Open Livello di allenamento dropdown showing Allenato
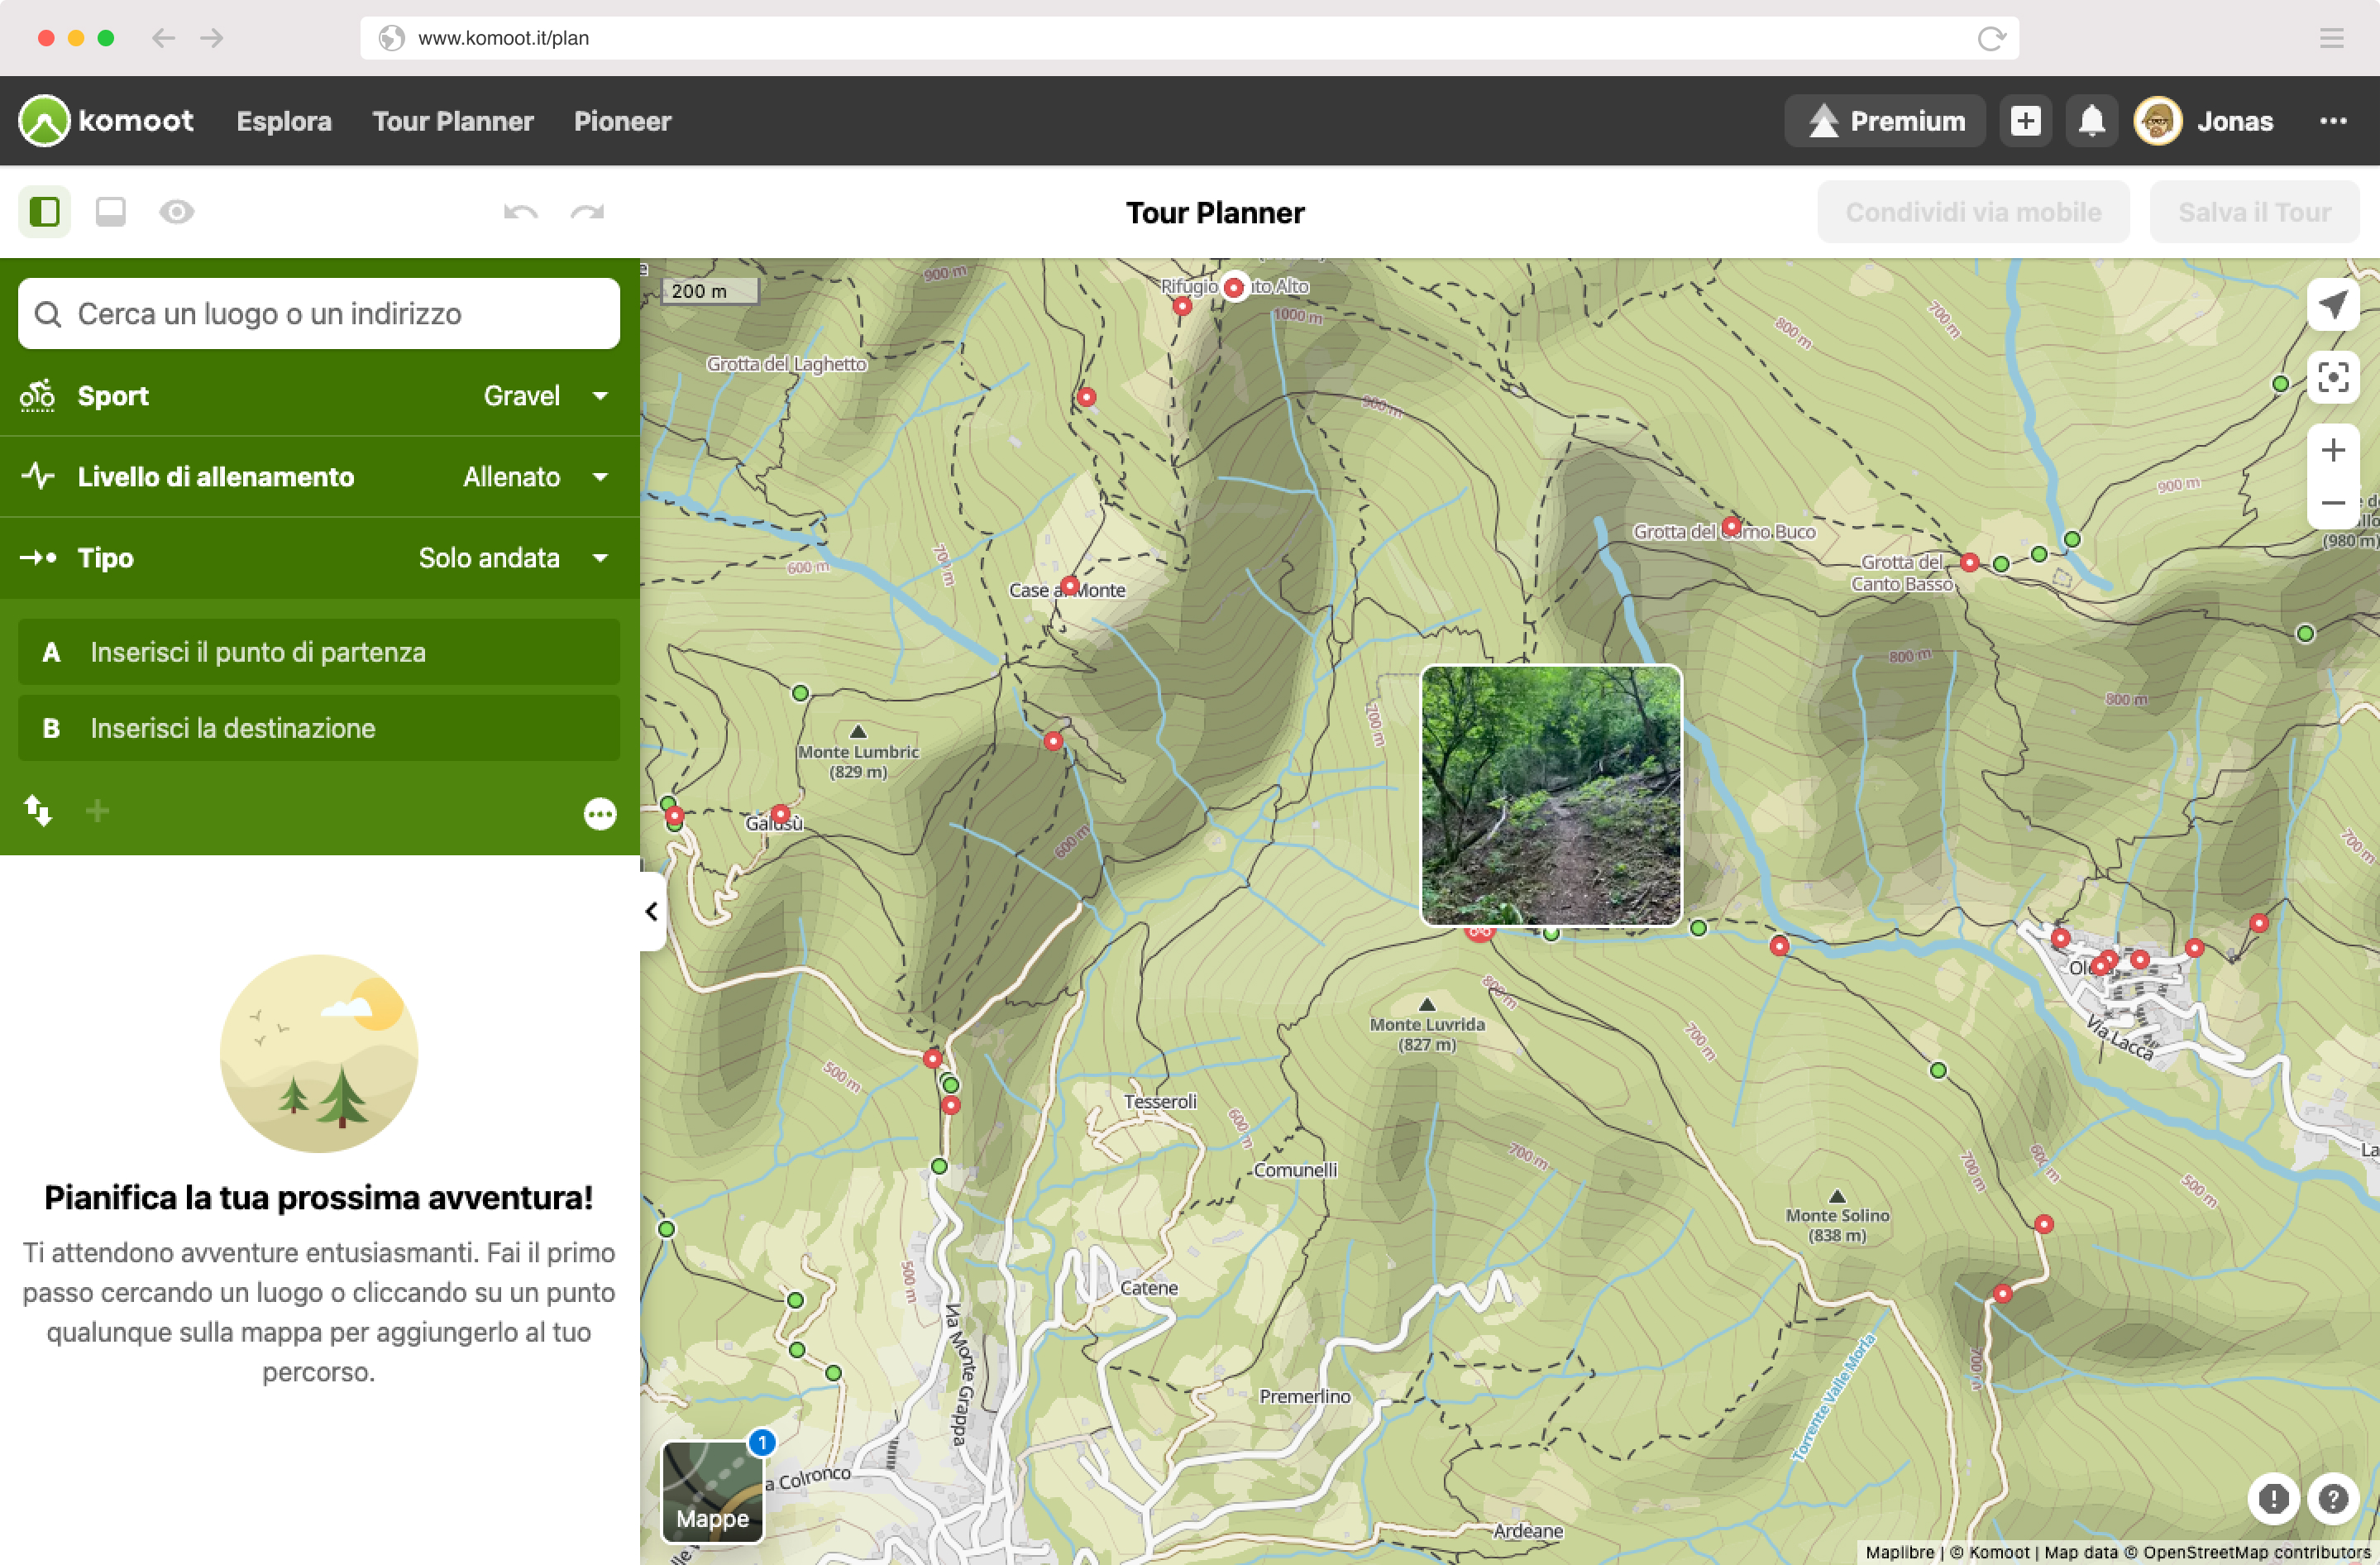This screenshot has width=2380, height=1565. [x=320, y=477]
